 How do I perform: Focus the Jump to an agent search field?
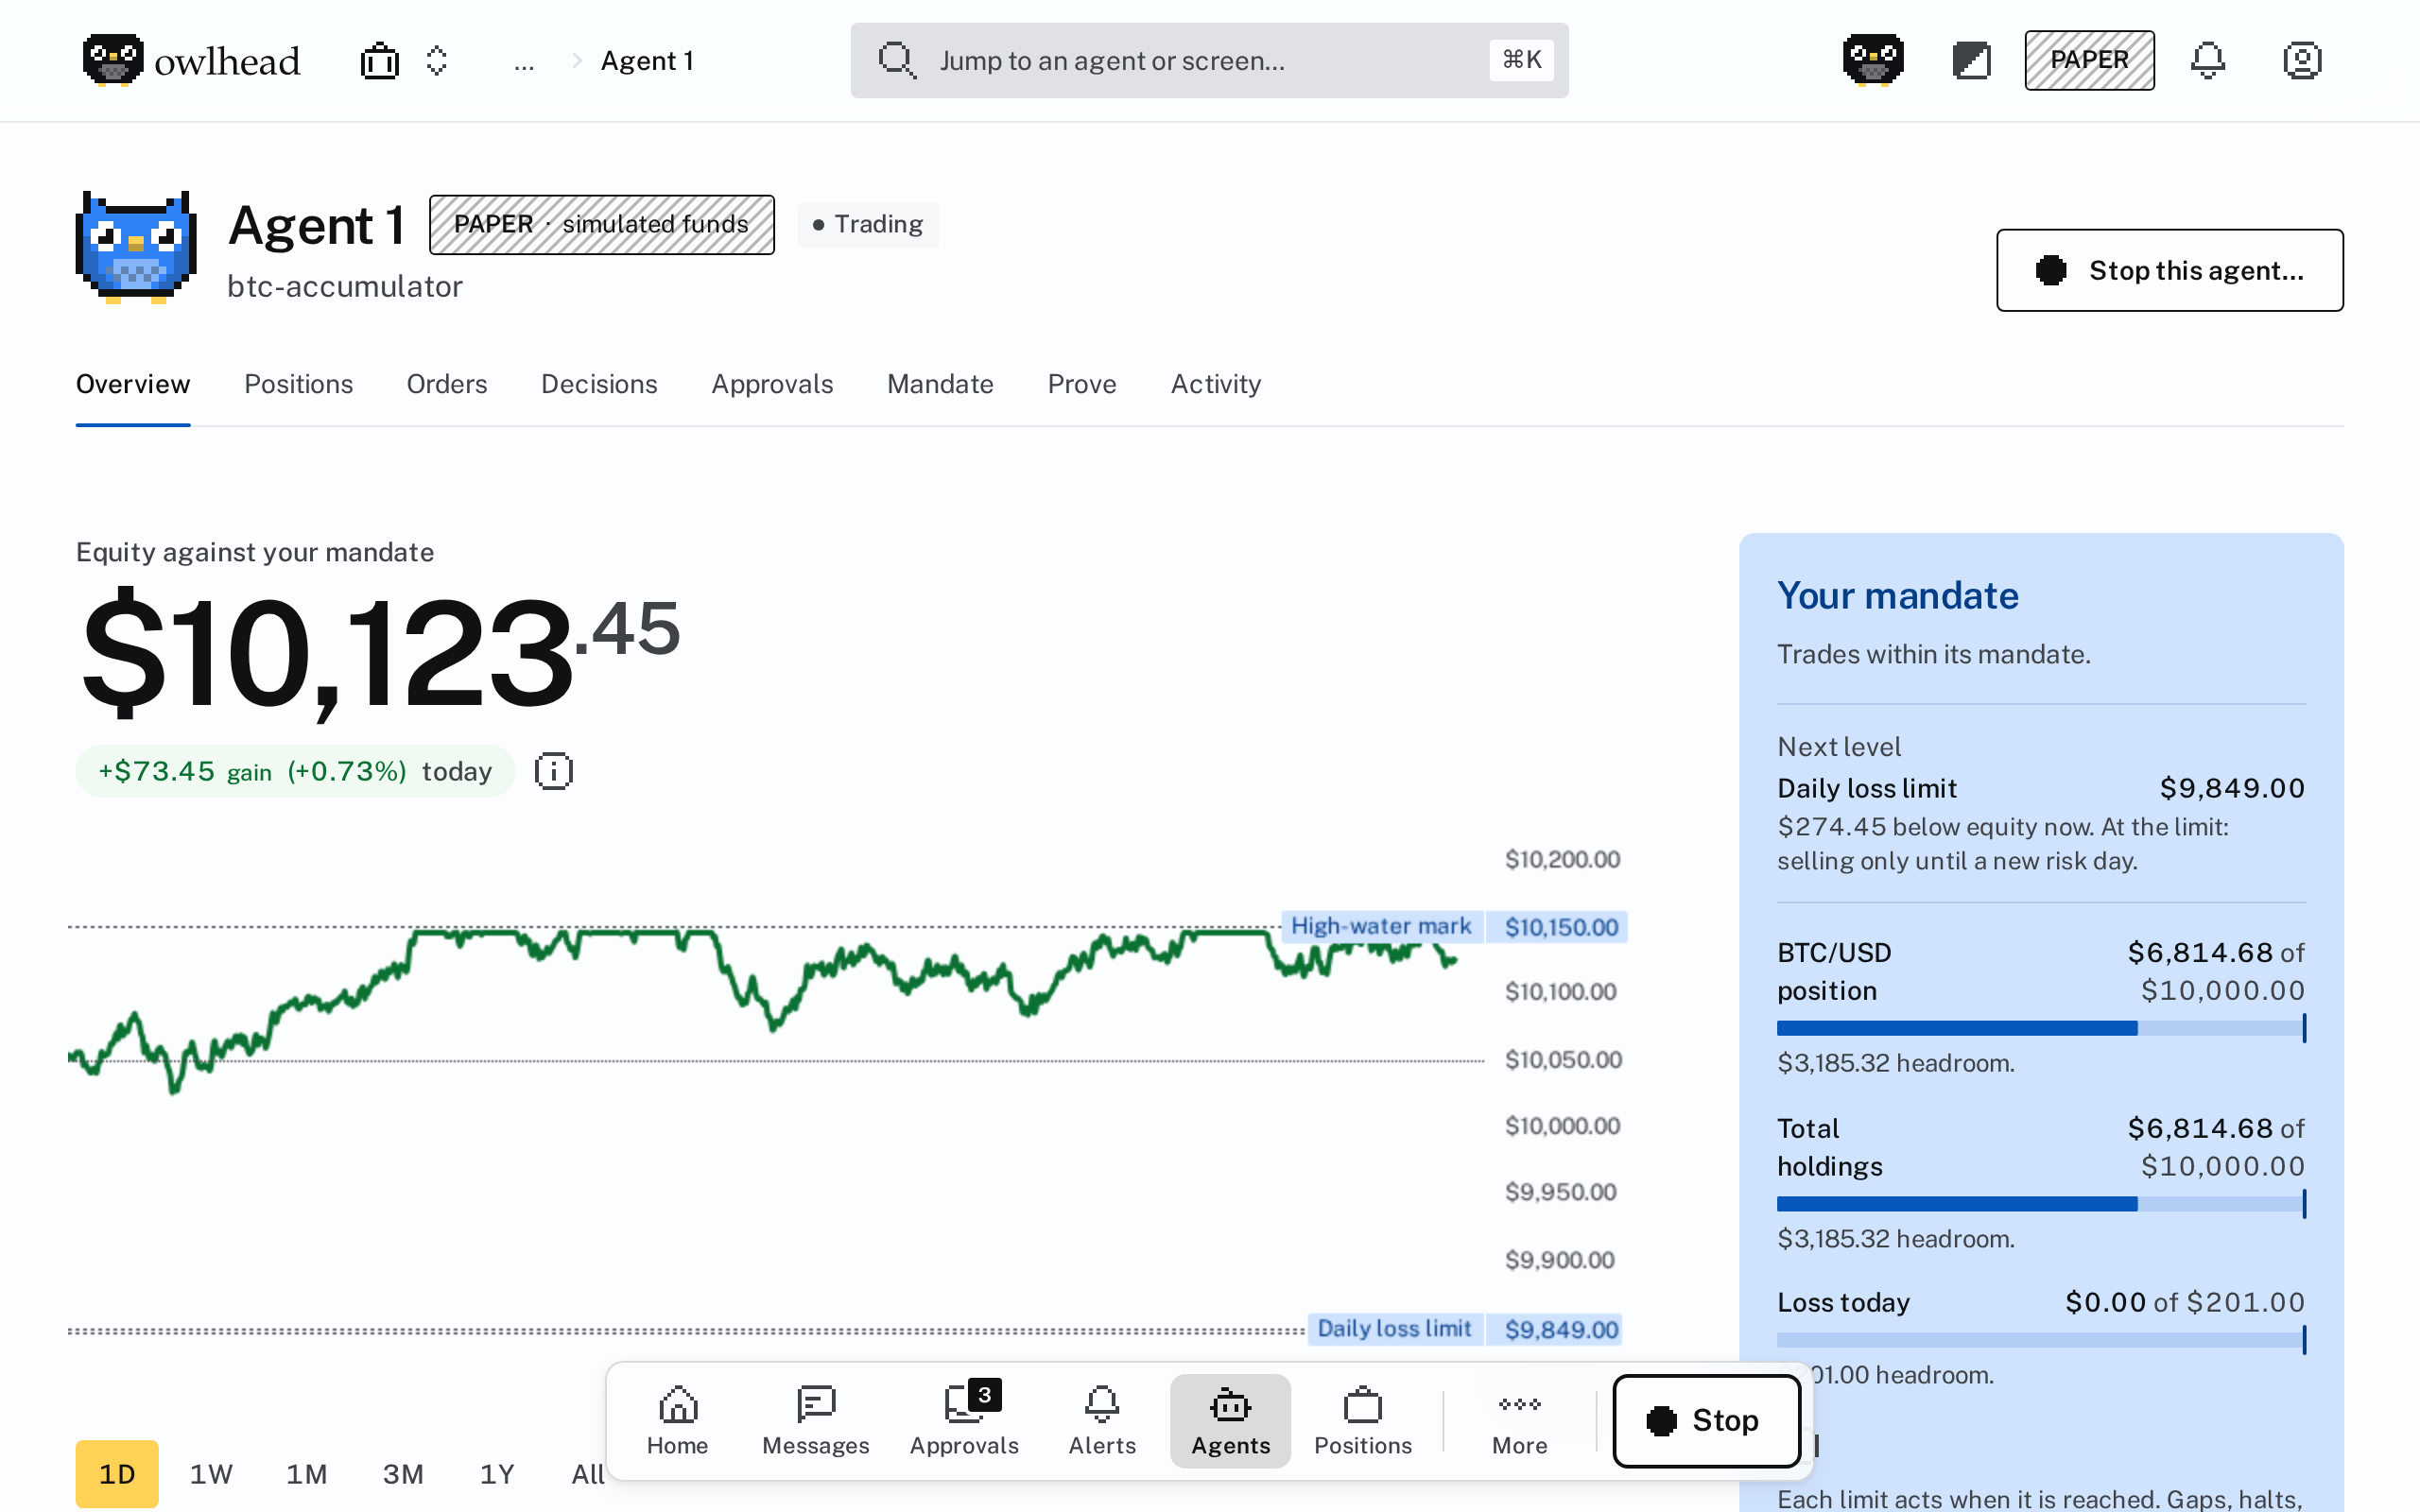(1209, 61)
